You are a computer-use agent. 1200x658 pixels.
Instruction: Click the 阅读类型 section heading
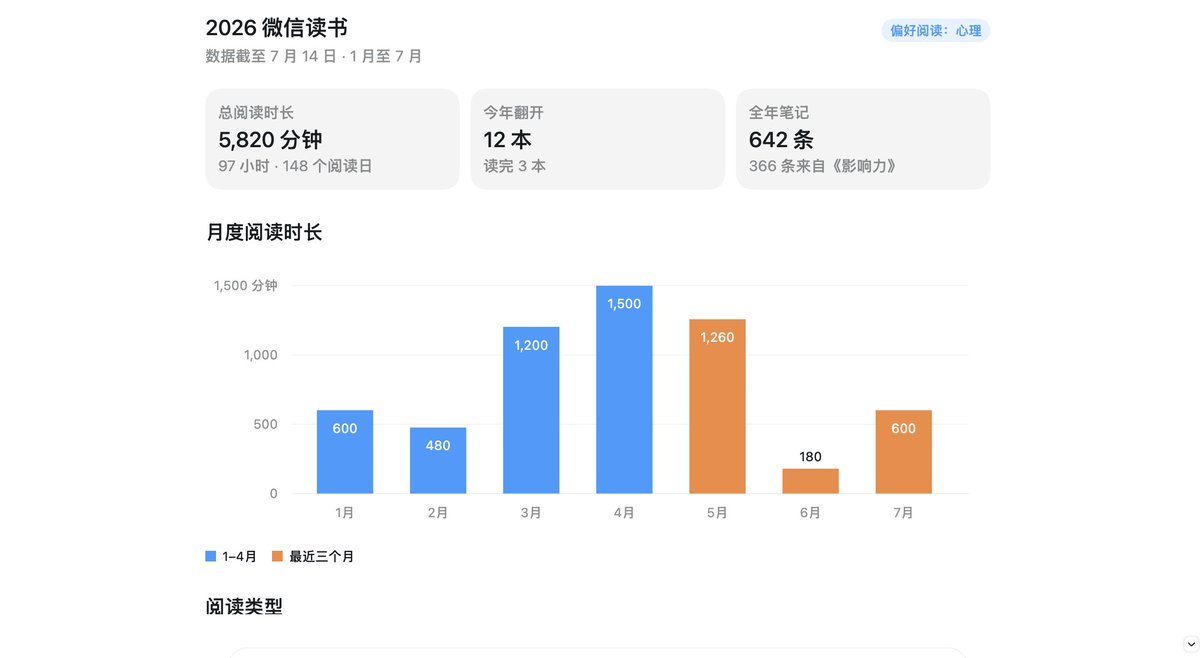244,606
